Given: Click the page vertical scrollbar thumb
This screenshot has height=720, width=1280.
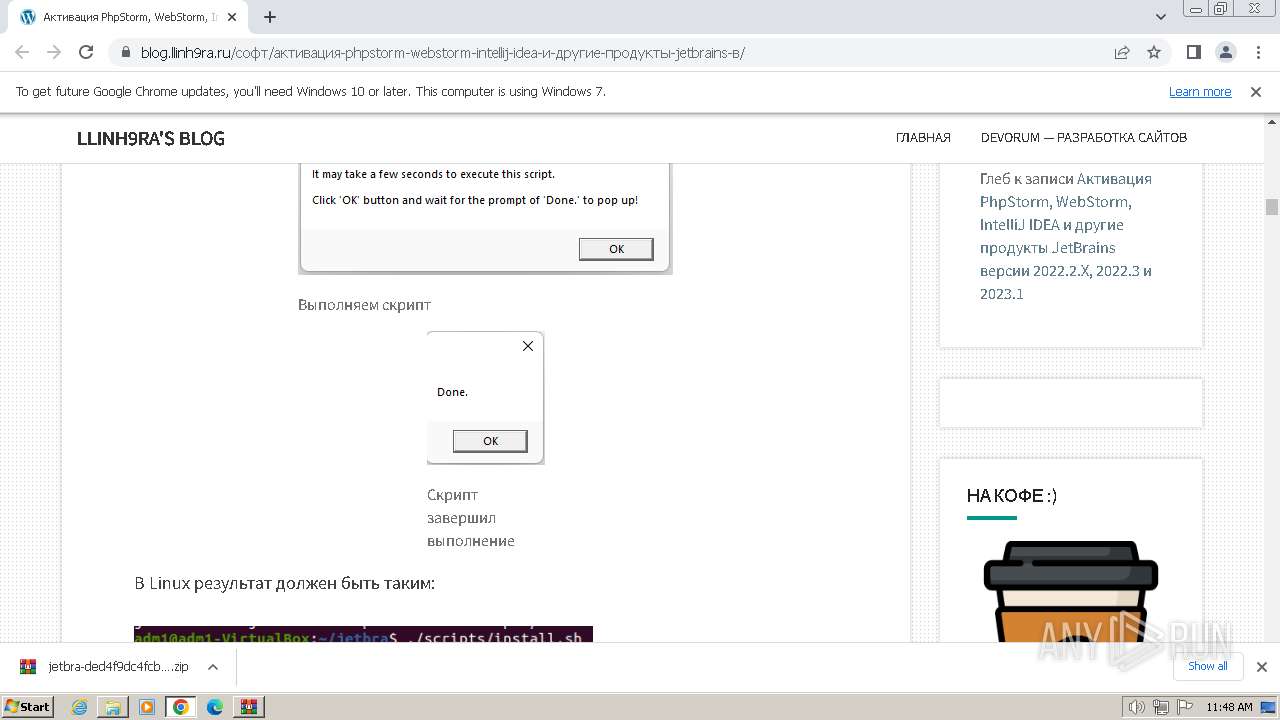Looking at the screenshot, I should tap(1272, 207).
